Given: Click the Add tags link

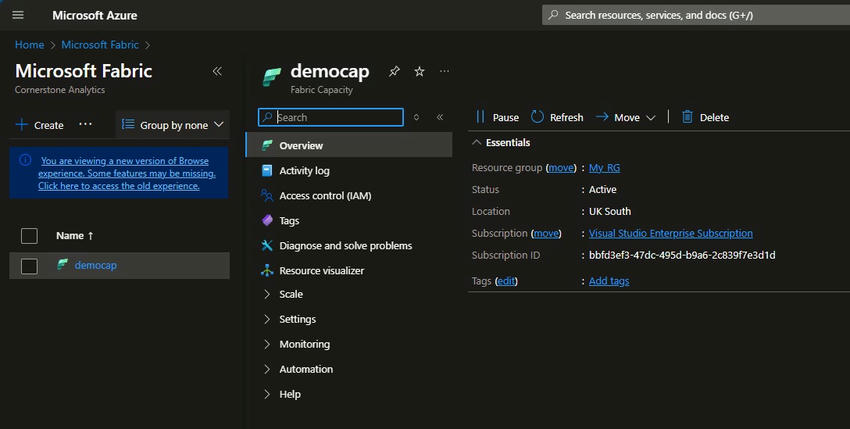Looking at the screenshot, I should (608, 281).
